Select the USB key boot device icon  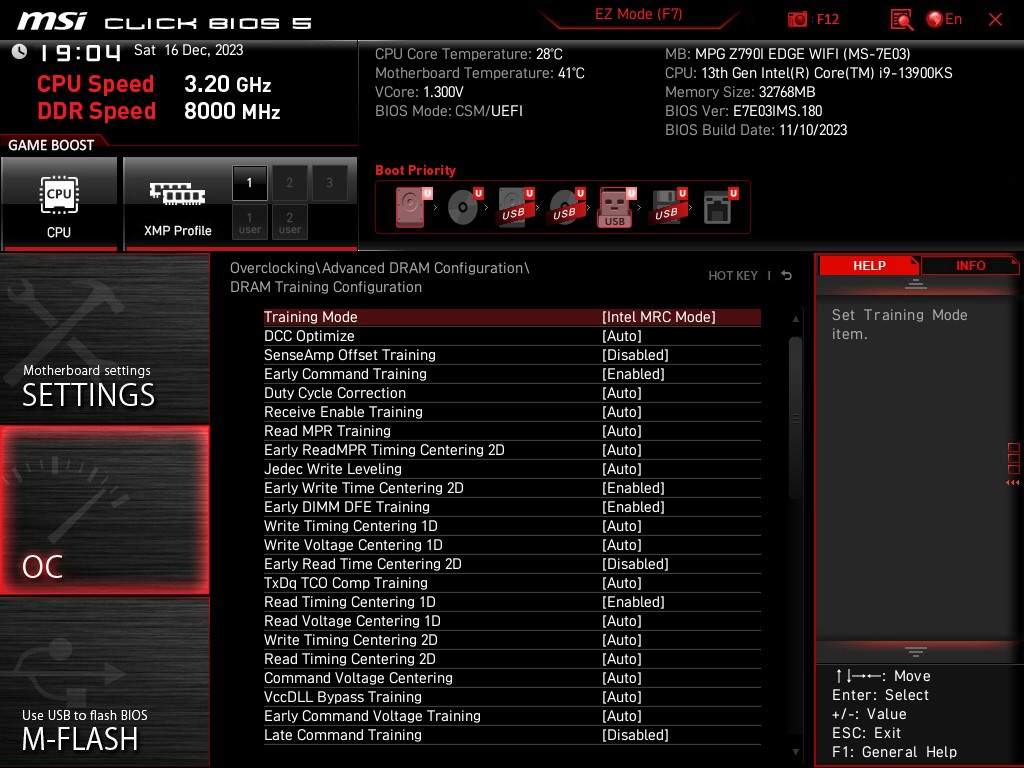(x=616, y=207)
